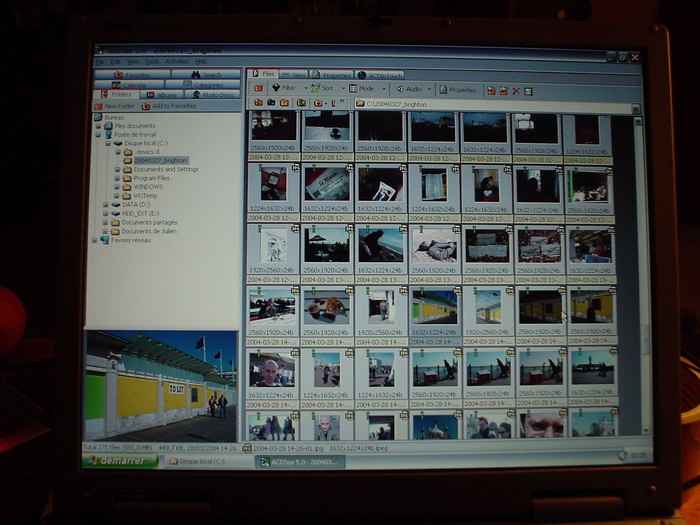The image size is (700, 525).
Task: Collapse the Poste de travail tree node
Action: [98, 134]
